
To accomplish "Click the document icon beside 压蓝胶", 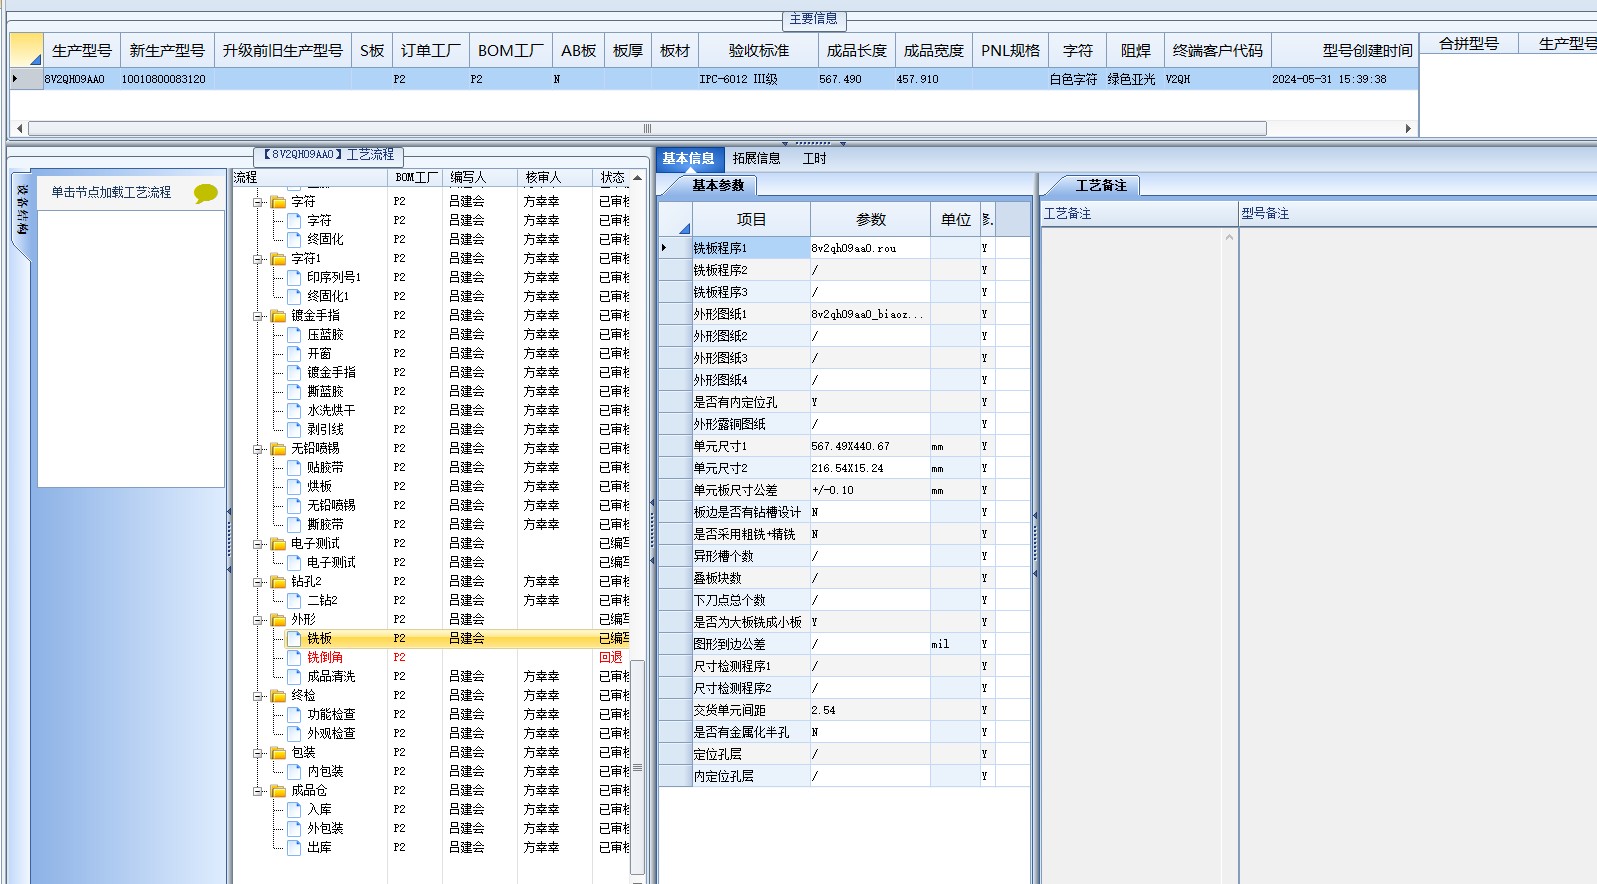I will click(294, 335).
